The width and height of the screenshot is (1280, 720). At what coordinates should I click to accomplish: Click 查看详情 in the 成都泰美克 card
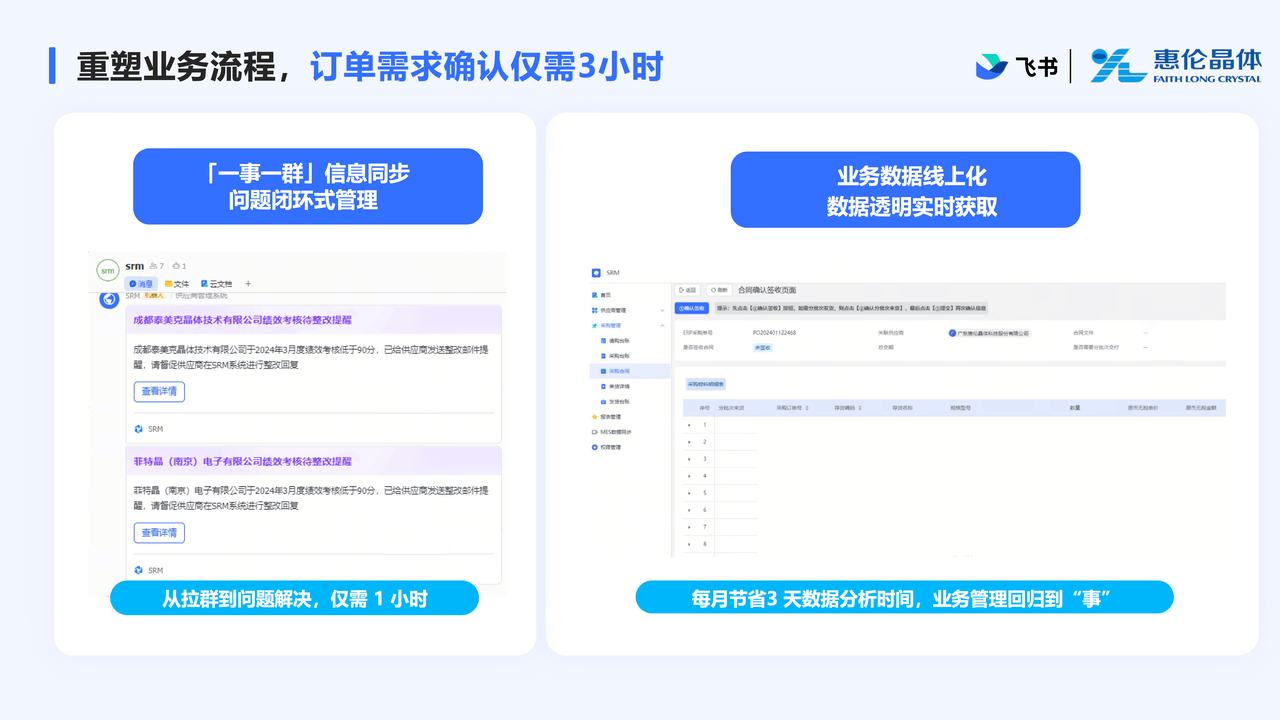click(159, 392)
